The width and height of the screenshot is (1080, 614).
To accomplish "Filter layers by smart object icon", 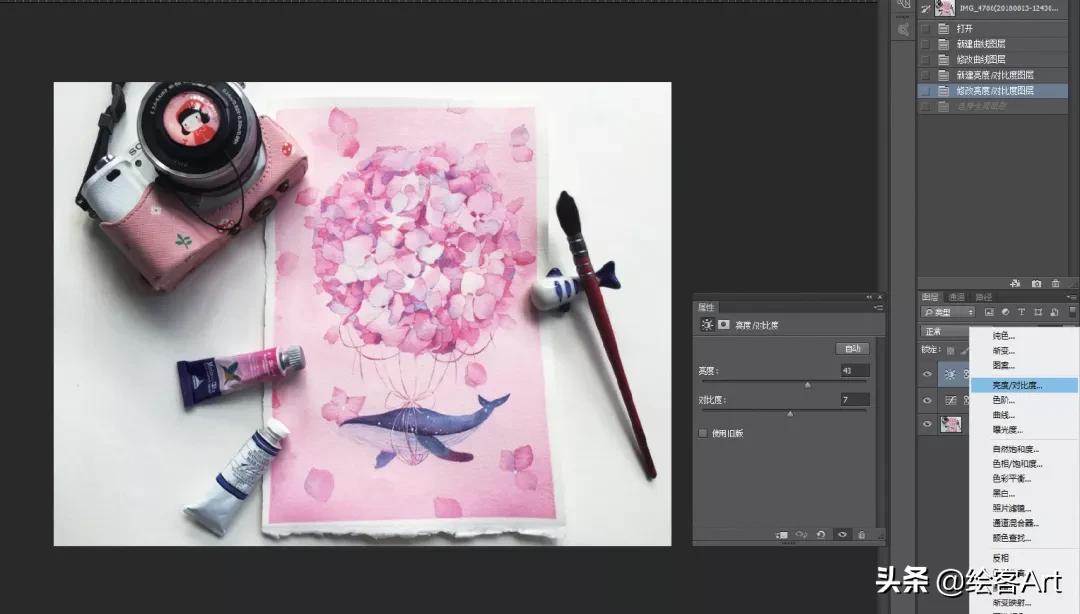I will coord(1054,312).
